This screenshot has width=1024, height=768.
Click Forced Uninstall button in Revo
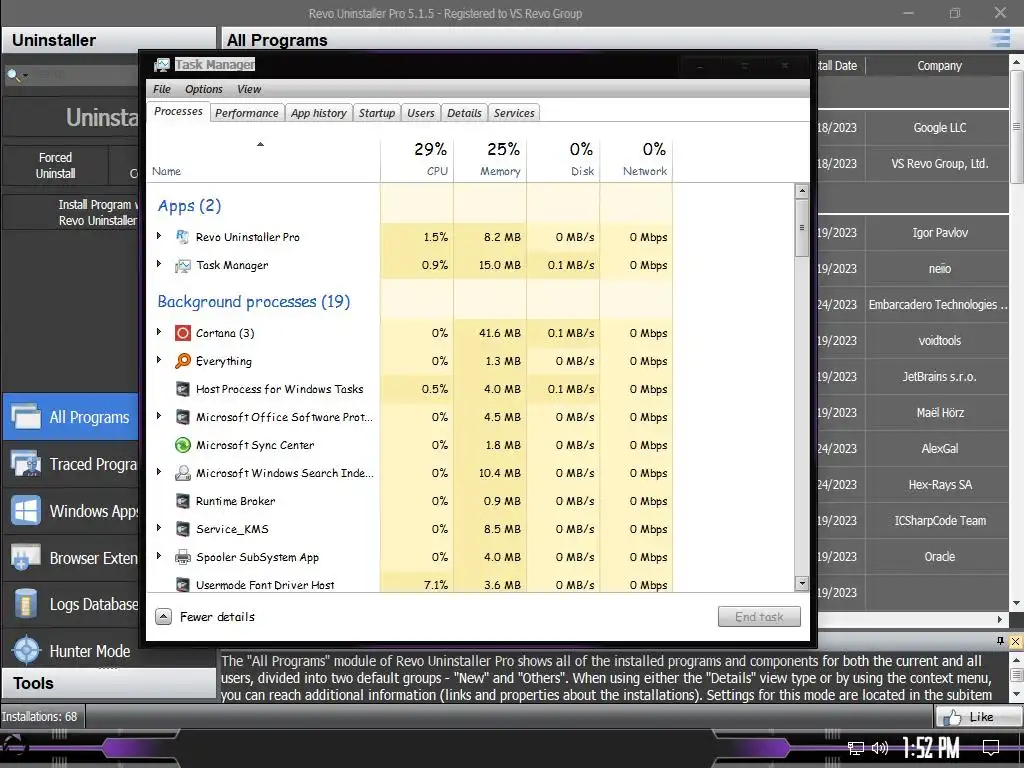pos(56,165)
